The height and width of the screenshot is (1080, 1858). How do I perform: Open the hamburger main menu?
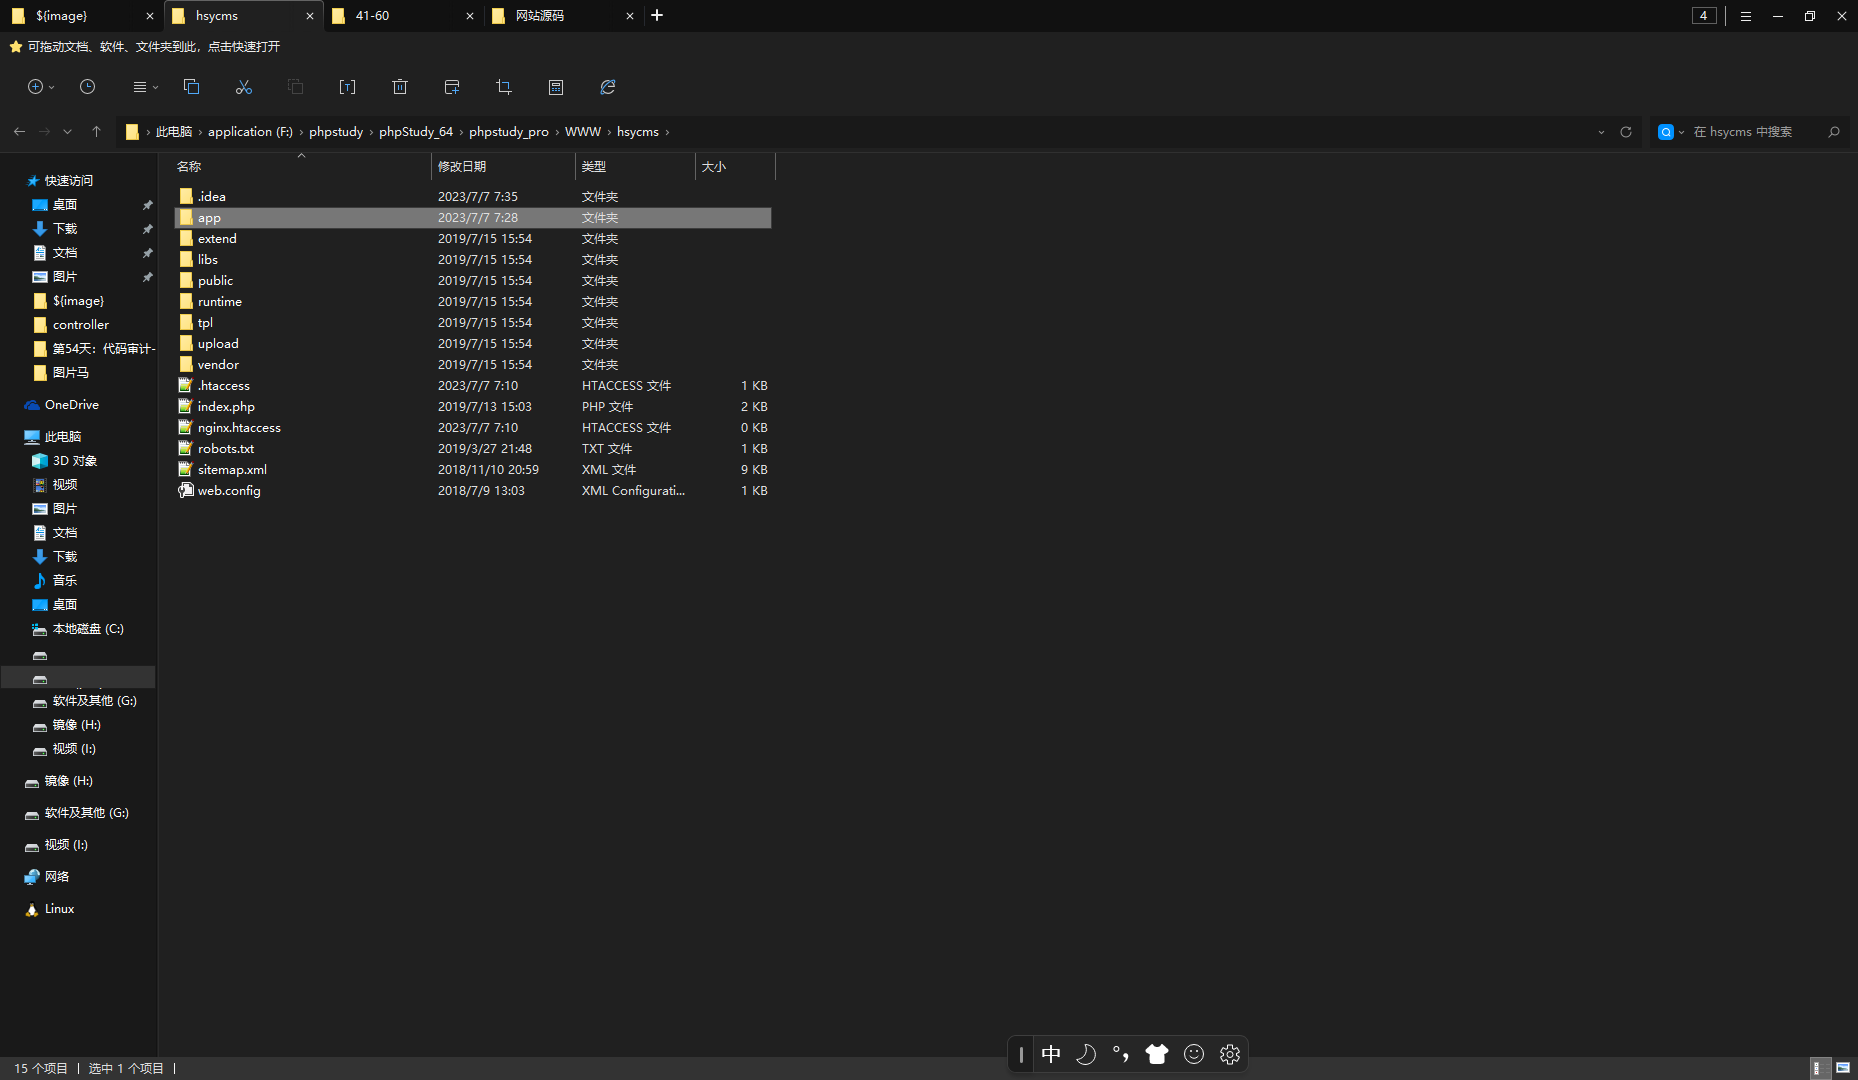click(1746, 16)
